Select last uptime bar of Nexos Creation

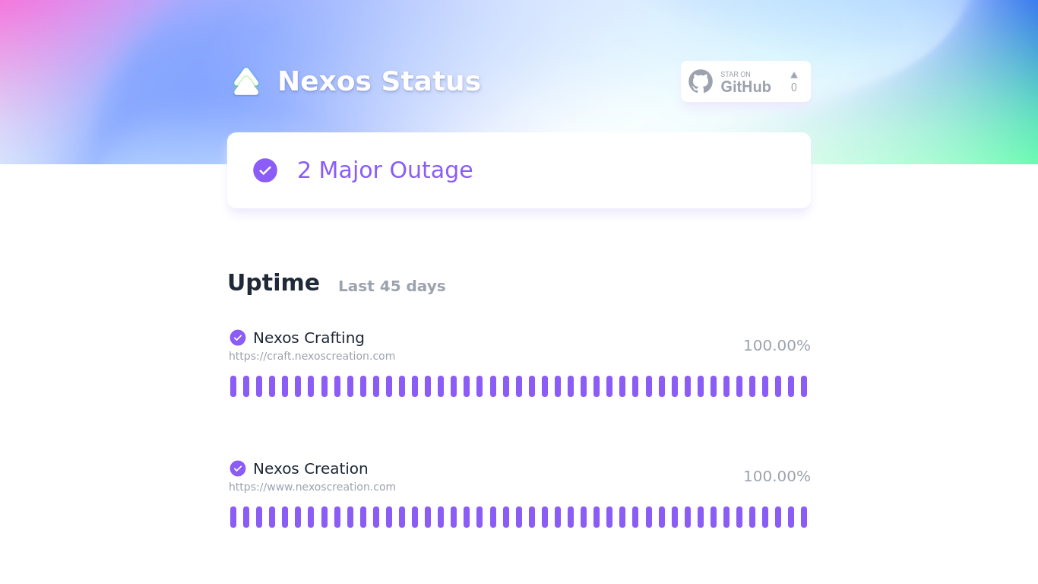[x=804, y=517]
